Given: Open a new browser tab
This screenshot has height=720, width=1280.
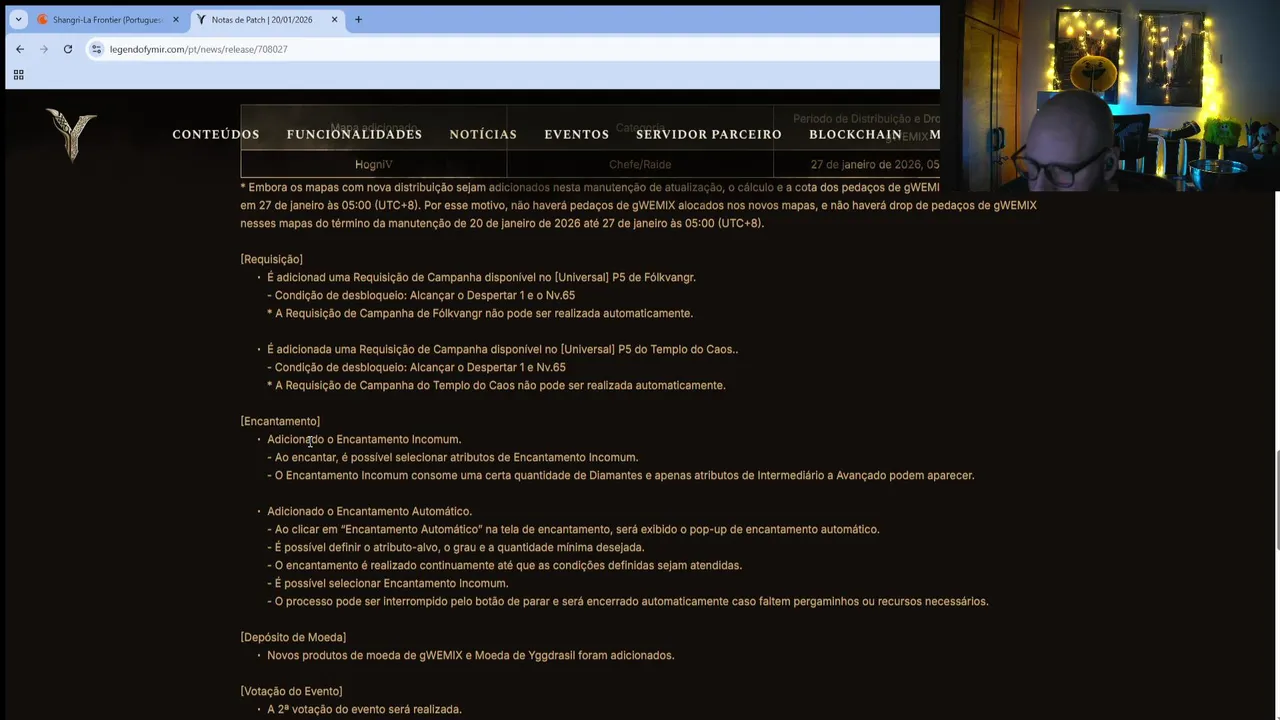Looking at the screenshot, I should pos(358,19).
